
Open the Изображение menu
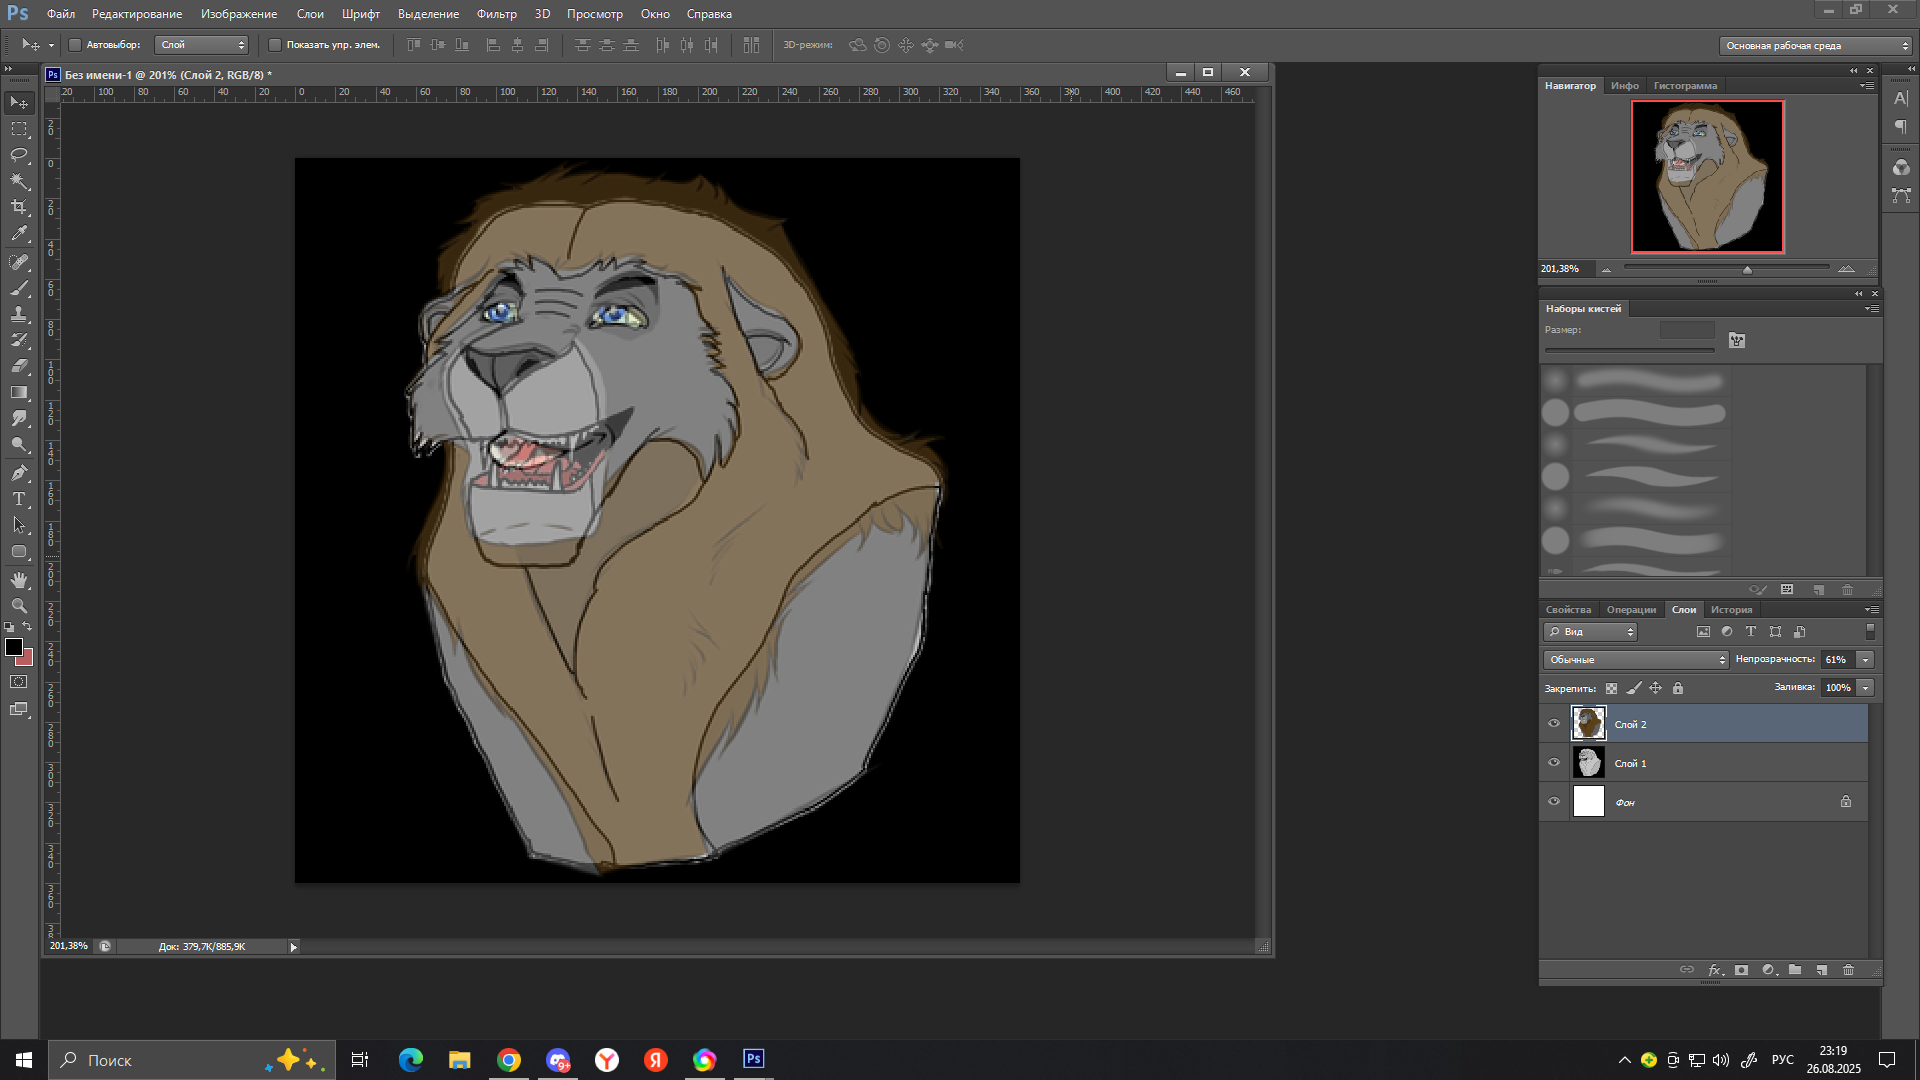point(239,14)
